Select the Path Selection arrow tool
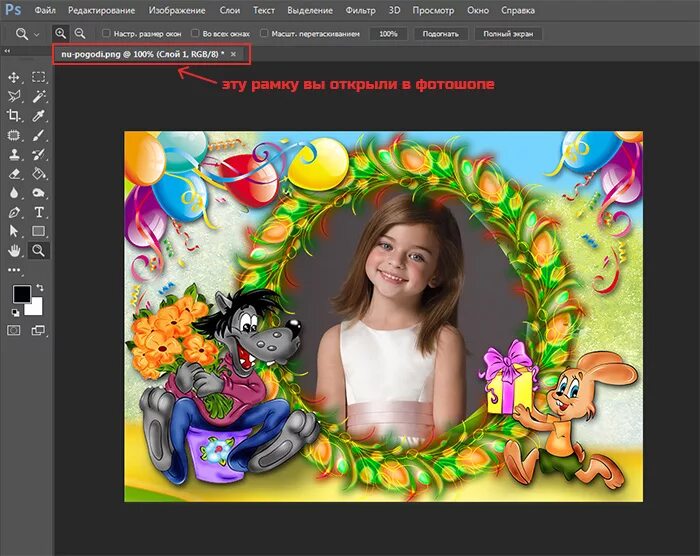700x556 pixels. [14, 231]
